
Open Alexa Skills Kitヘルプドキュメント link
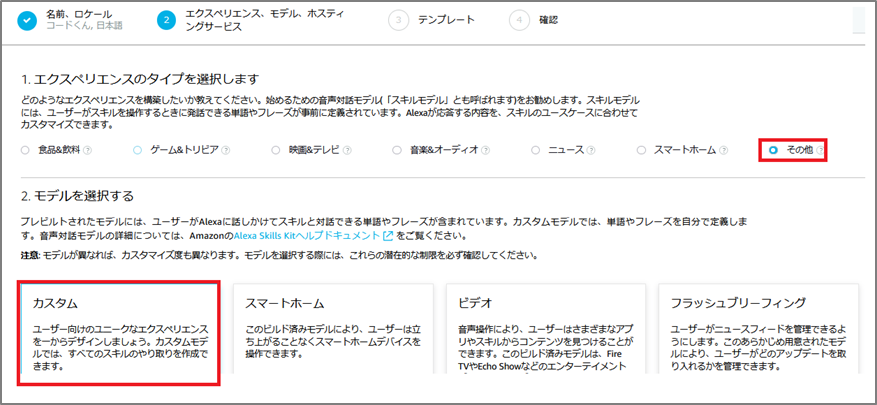coord(307,236)
